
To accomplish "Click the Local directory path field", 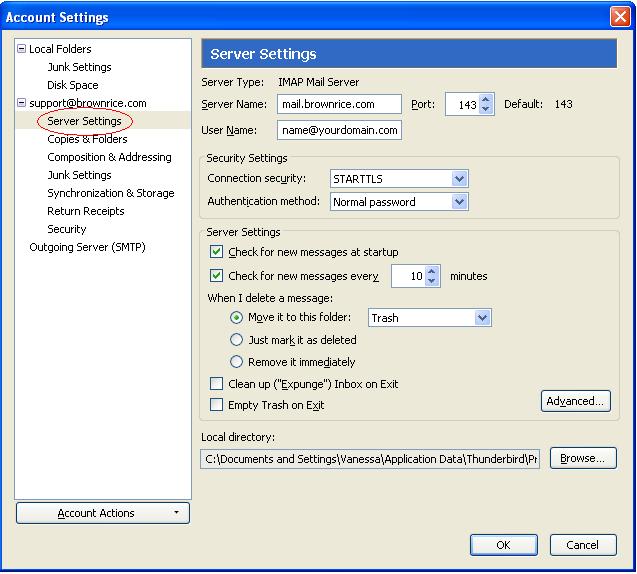I will tap(370, 459).
